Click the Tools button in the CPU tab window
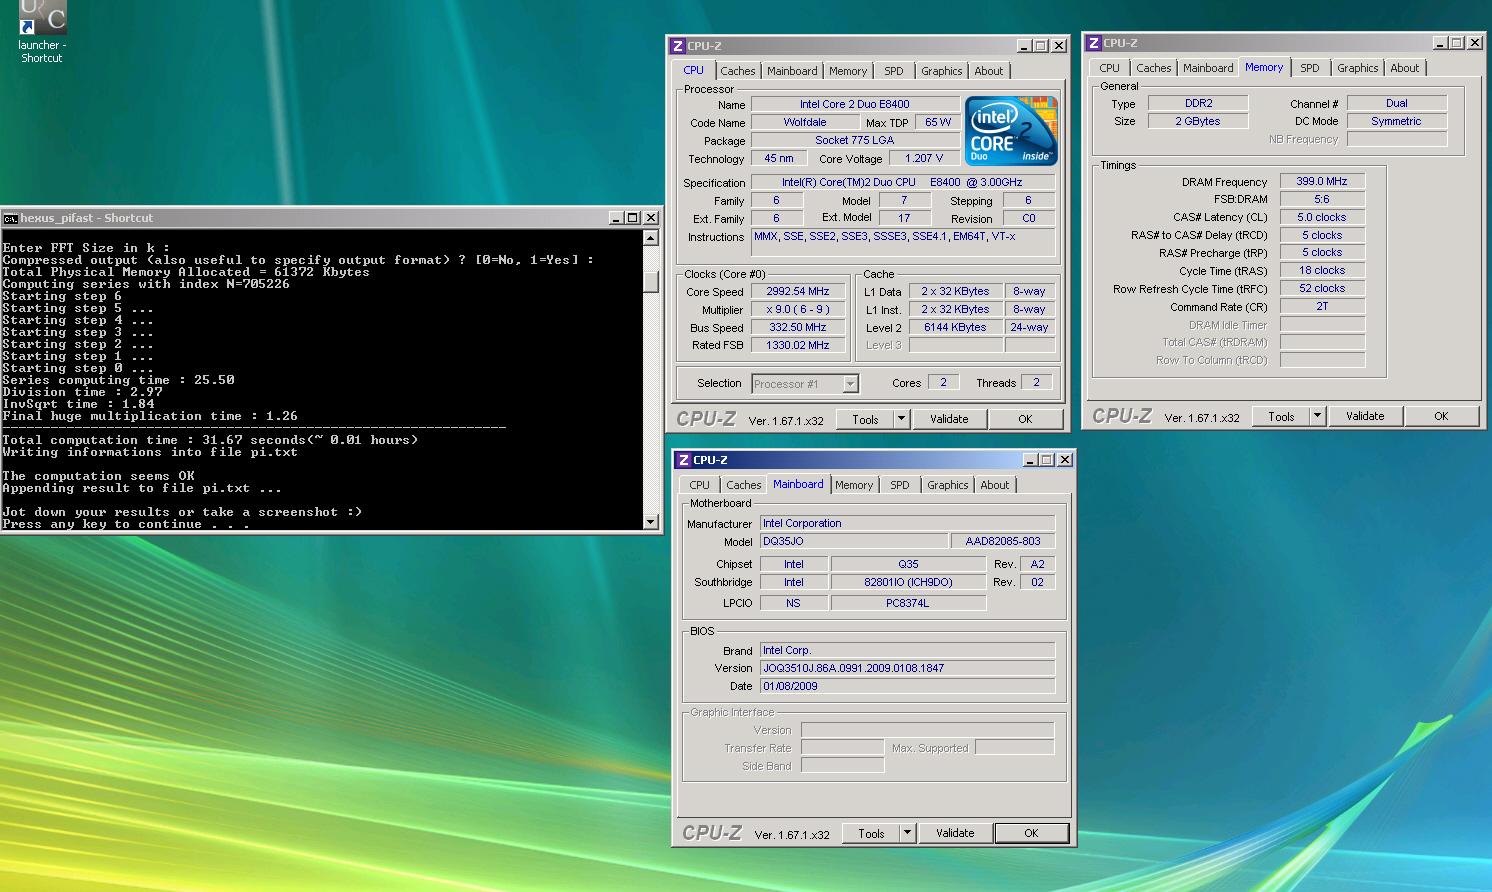The width and height of the screenshot is (1492, 892). tap(865, 419)
